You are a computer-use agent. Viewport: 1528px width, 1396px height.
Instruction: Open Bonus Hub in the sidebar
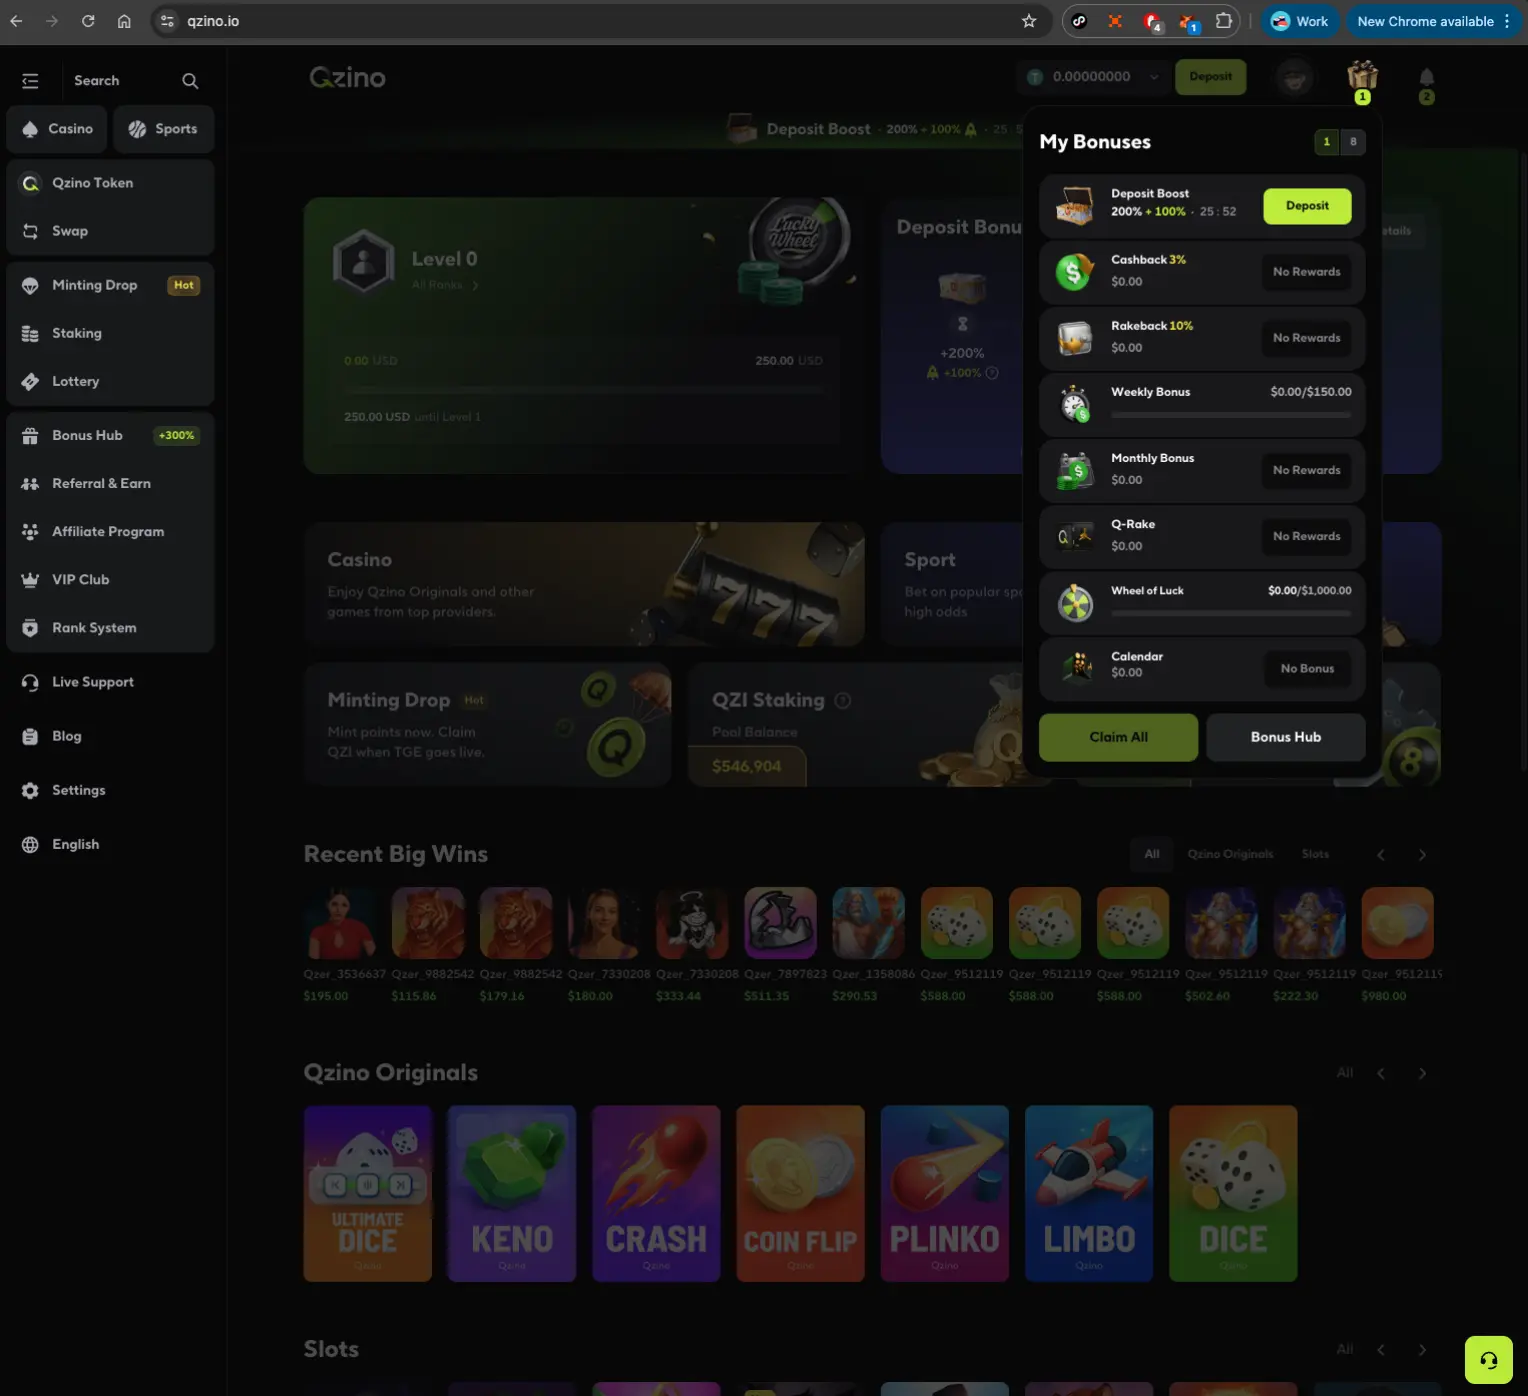pos(110,435)
